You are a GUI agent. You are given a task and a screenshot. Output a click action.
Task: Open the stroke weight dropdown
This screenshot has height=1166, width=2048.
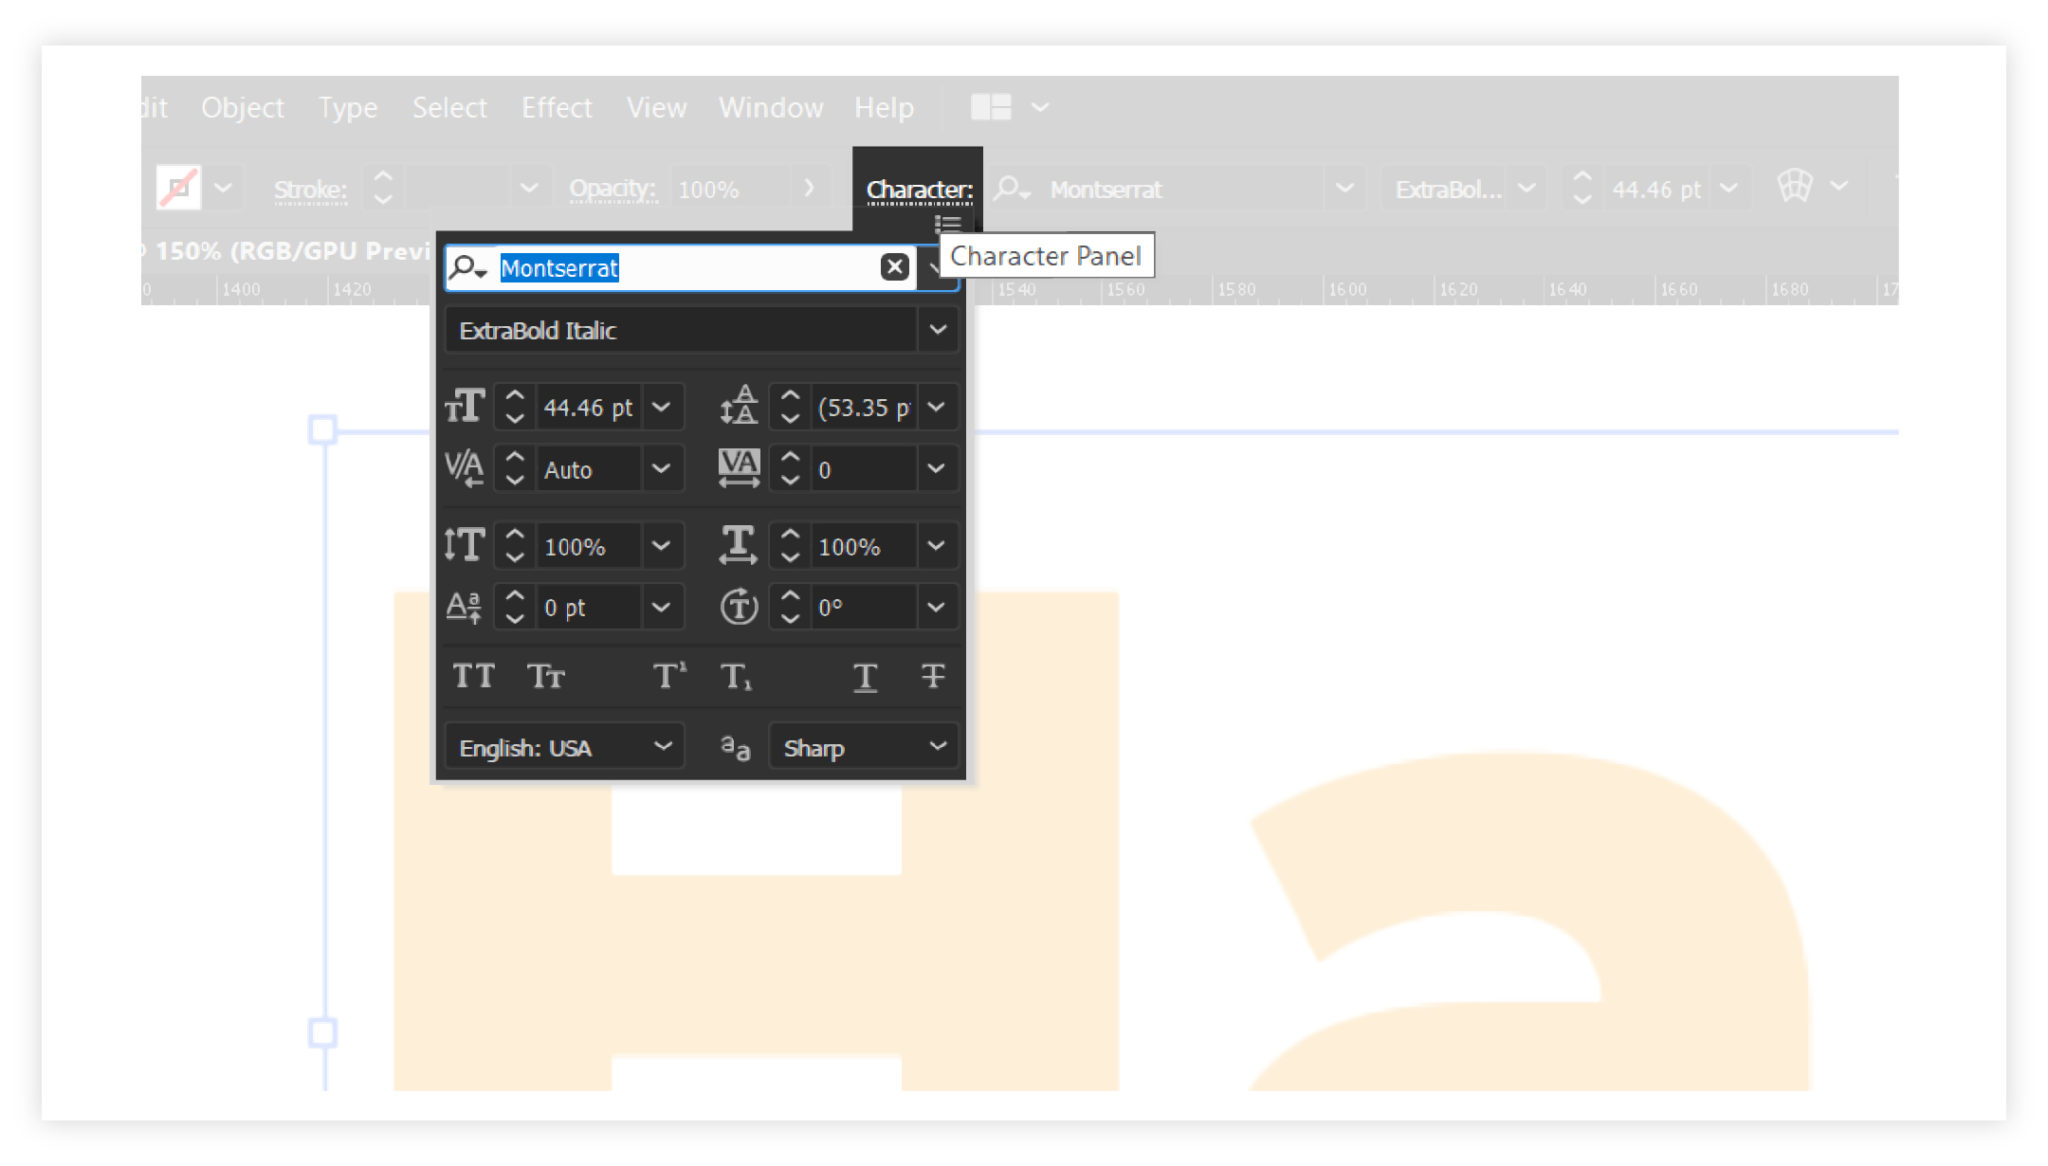[x=529, y=188]
